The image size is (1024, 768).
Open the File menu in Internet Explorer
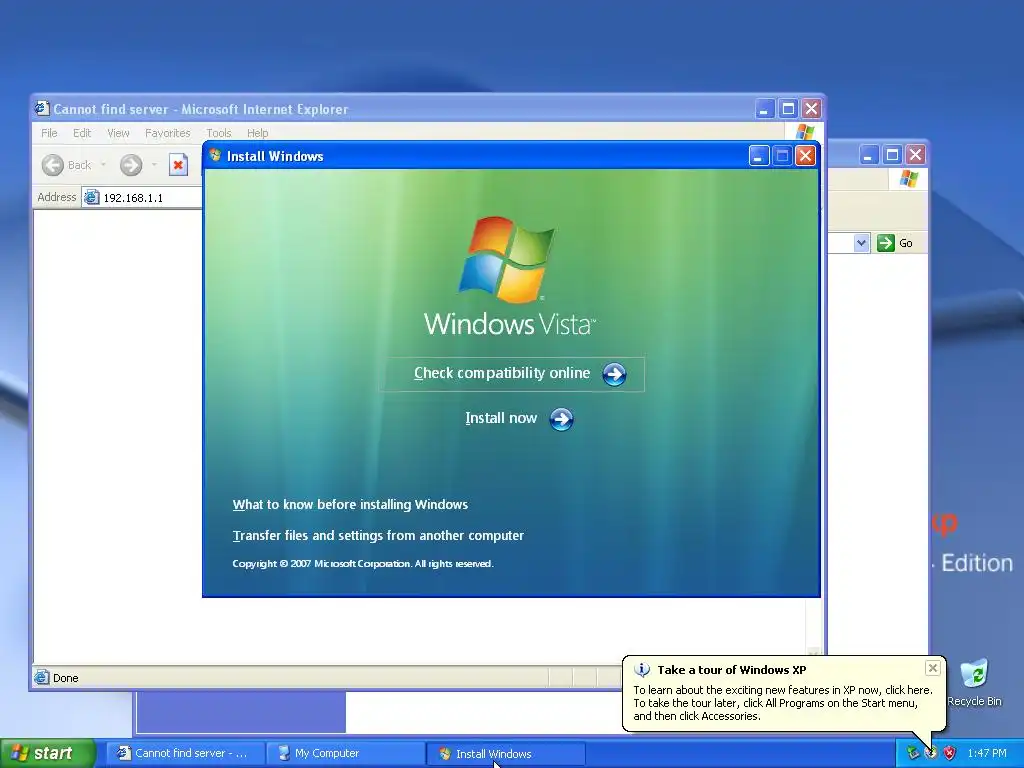pos(49,133)
